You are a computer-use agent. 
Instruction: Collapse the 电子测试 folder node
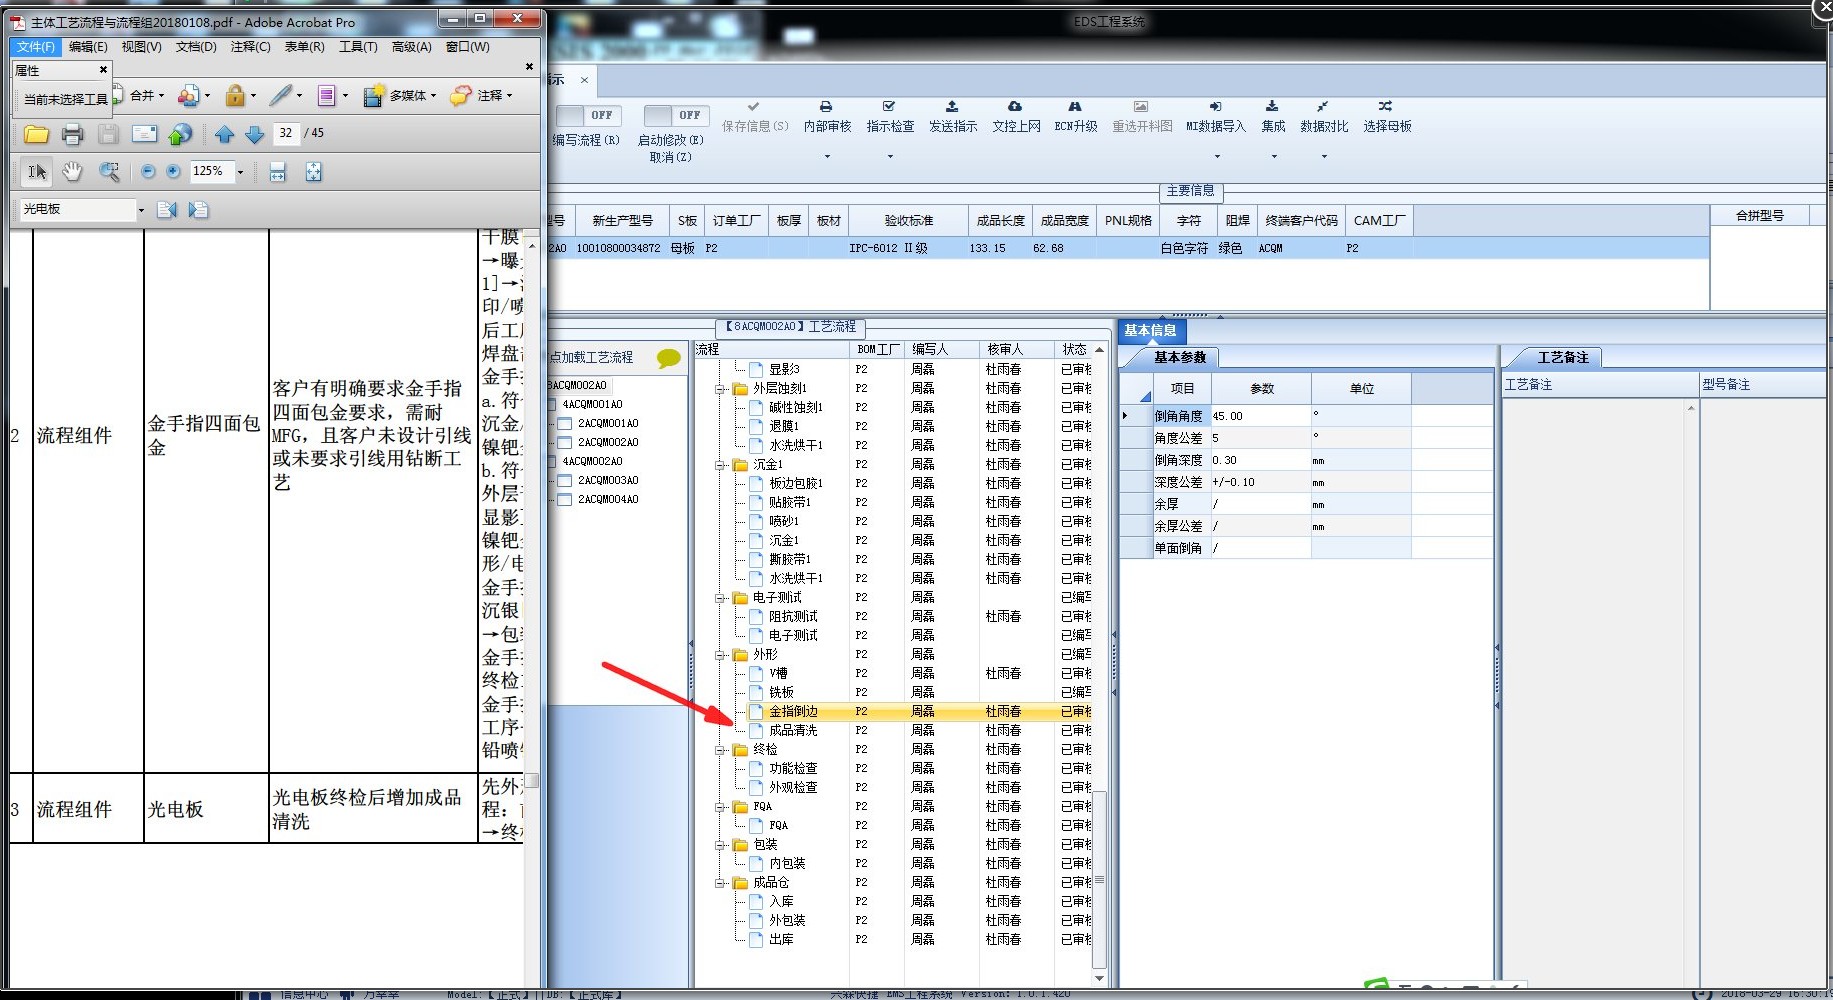point(720,597)
